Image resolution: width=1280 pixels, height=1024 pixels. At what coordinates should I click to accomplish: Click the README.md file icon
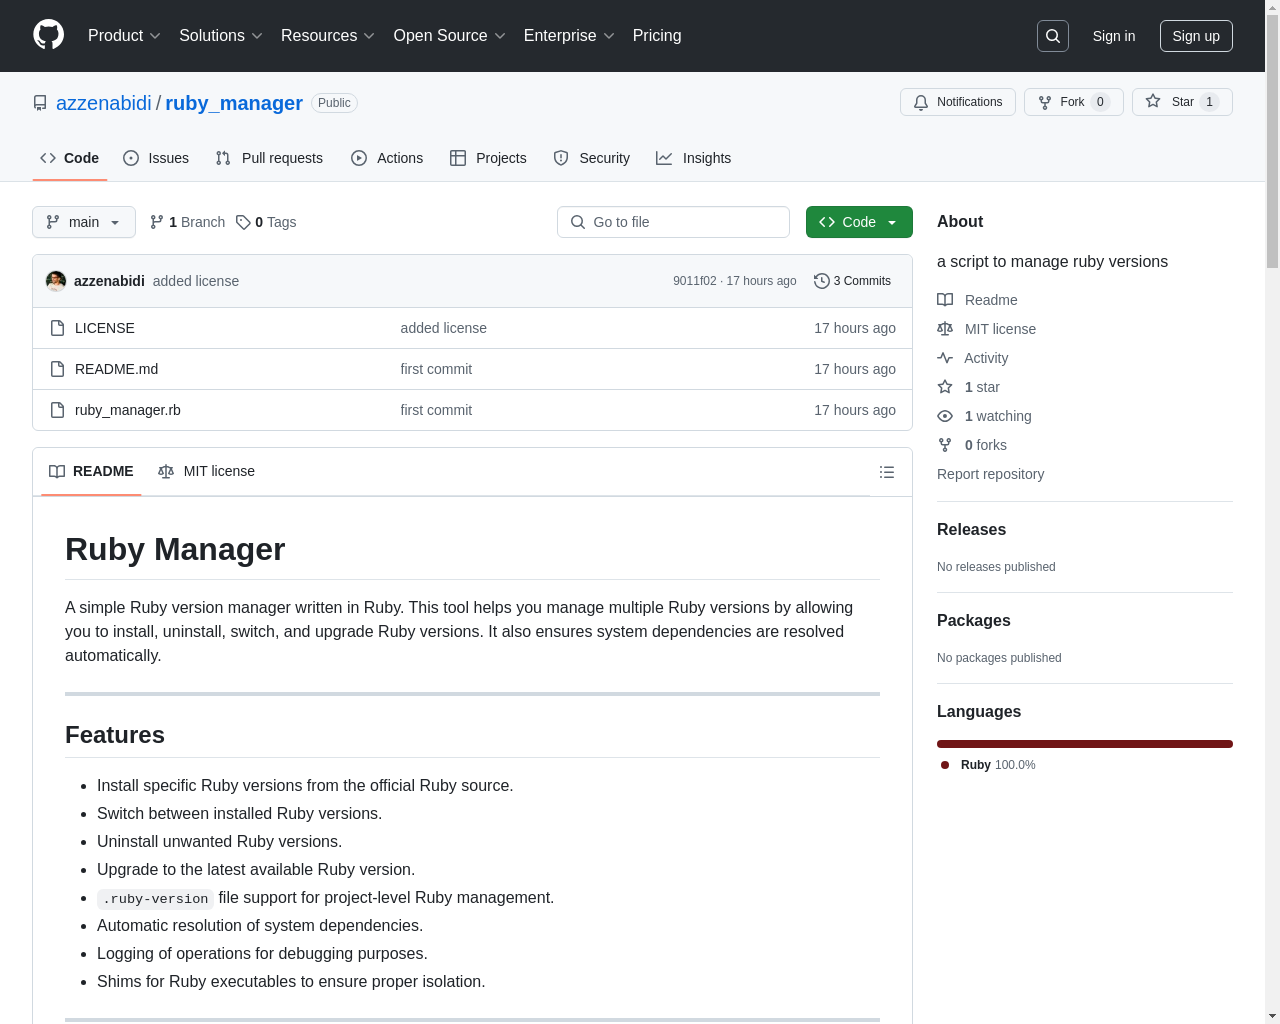point(57,369)
